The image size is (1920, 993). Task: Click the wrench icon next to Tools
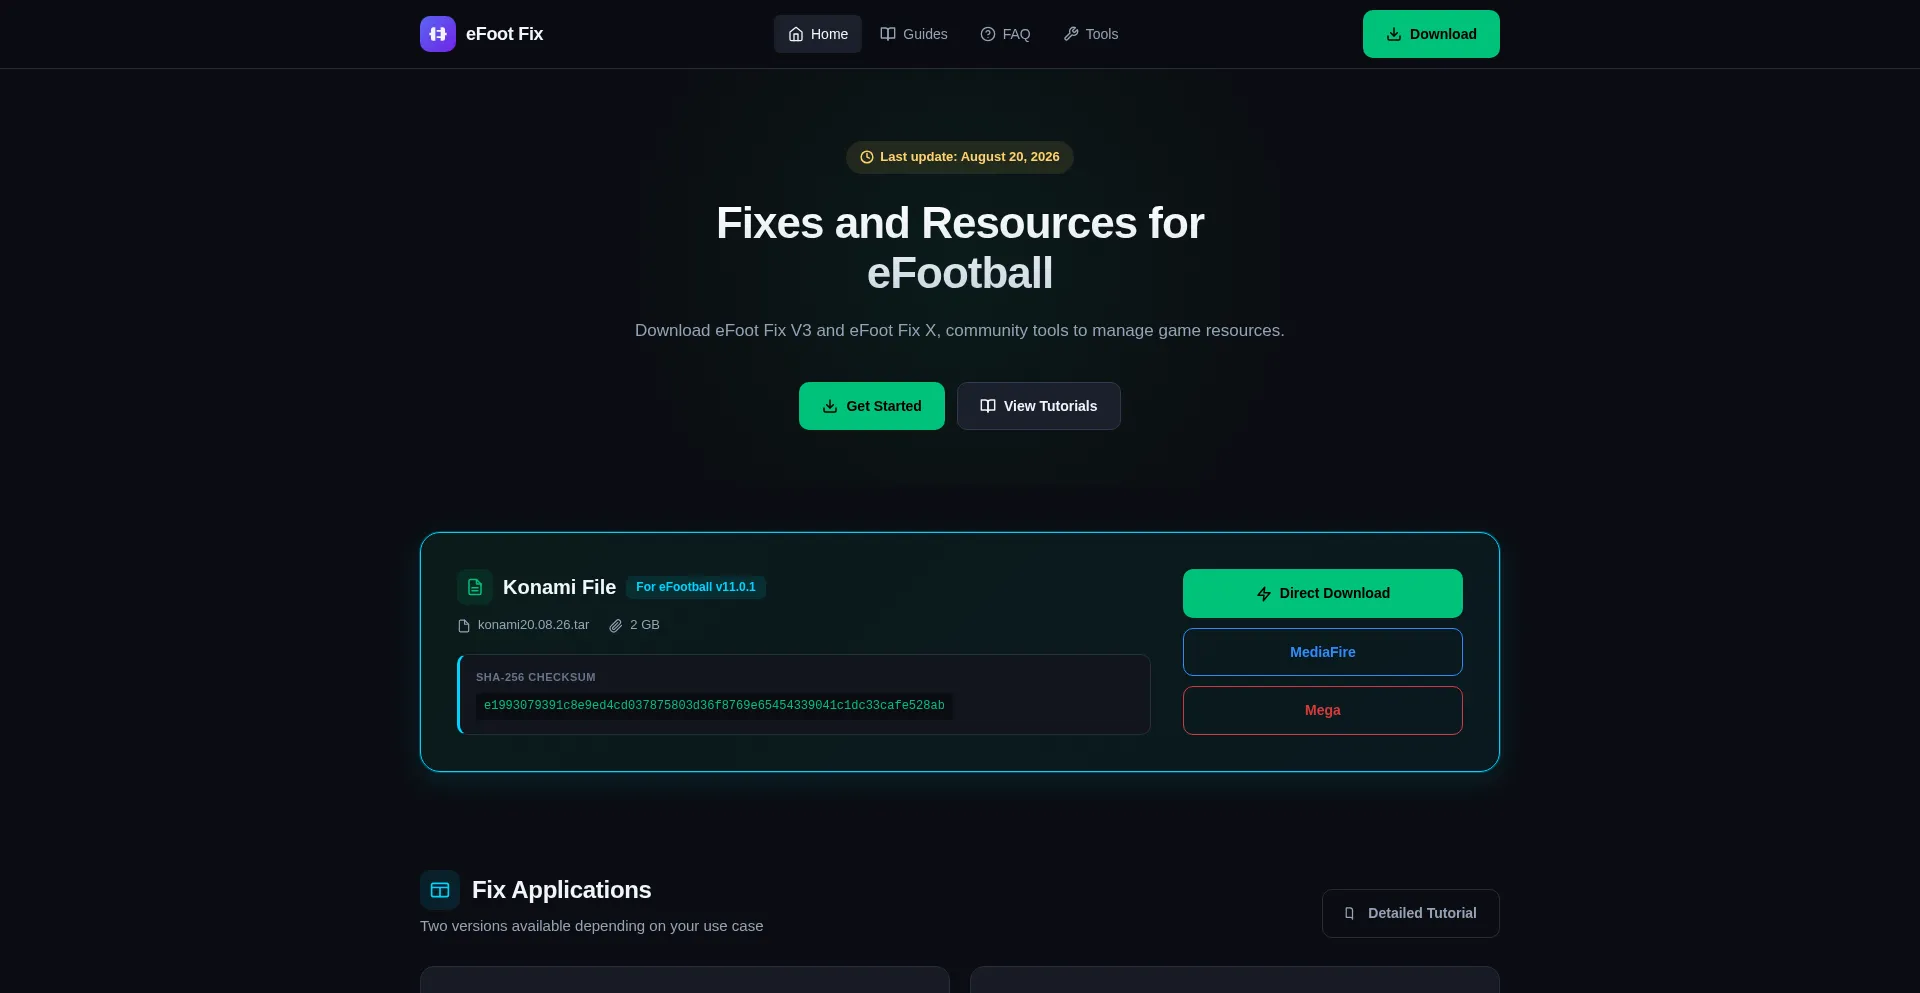point(1071,34)
